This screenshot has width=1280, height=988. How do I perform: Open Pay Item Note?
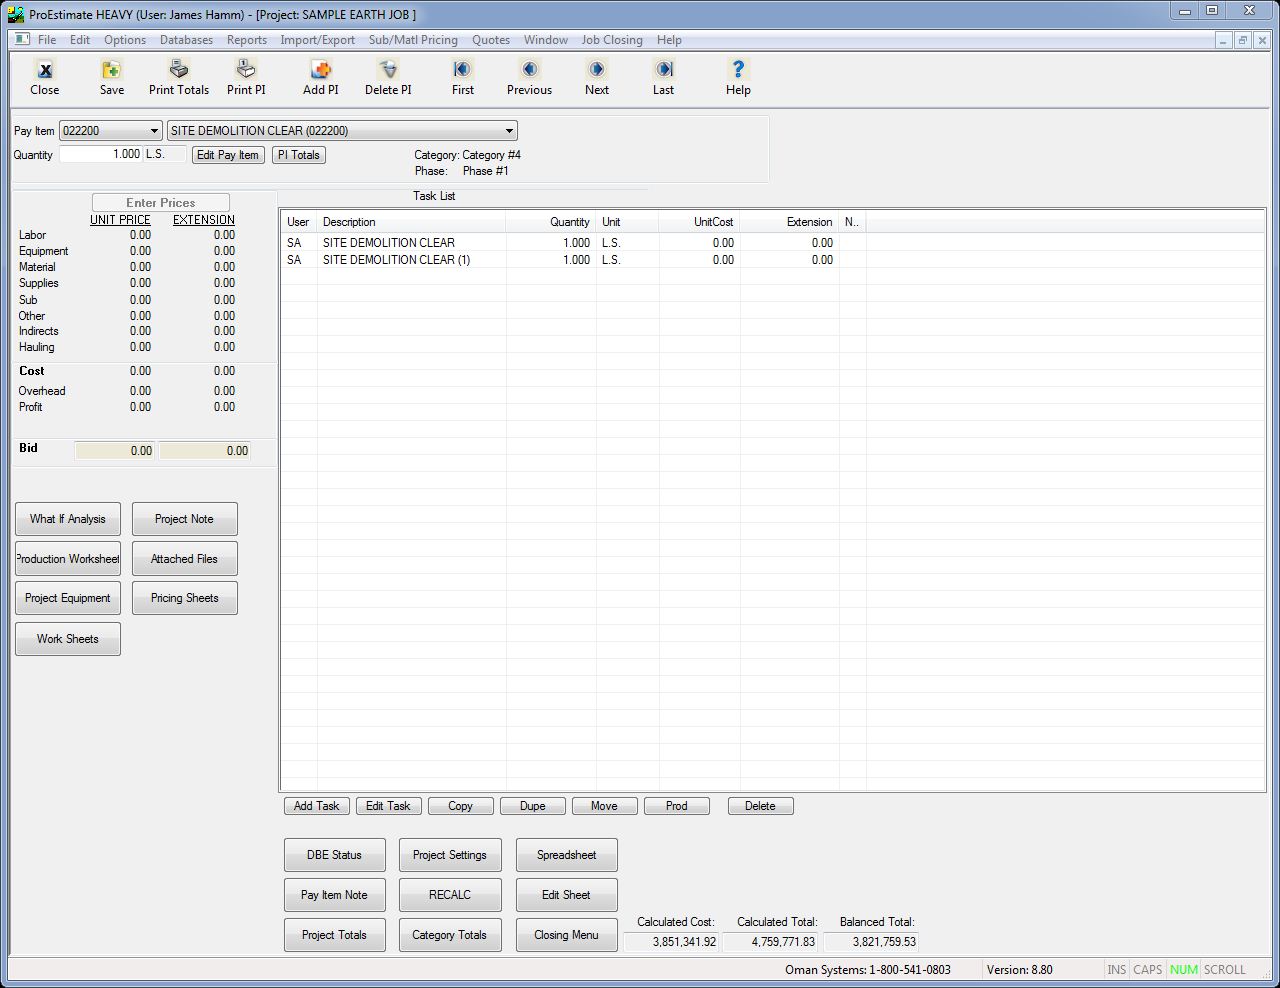(x=334, y=895)
